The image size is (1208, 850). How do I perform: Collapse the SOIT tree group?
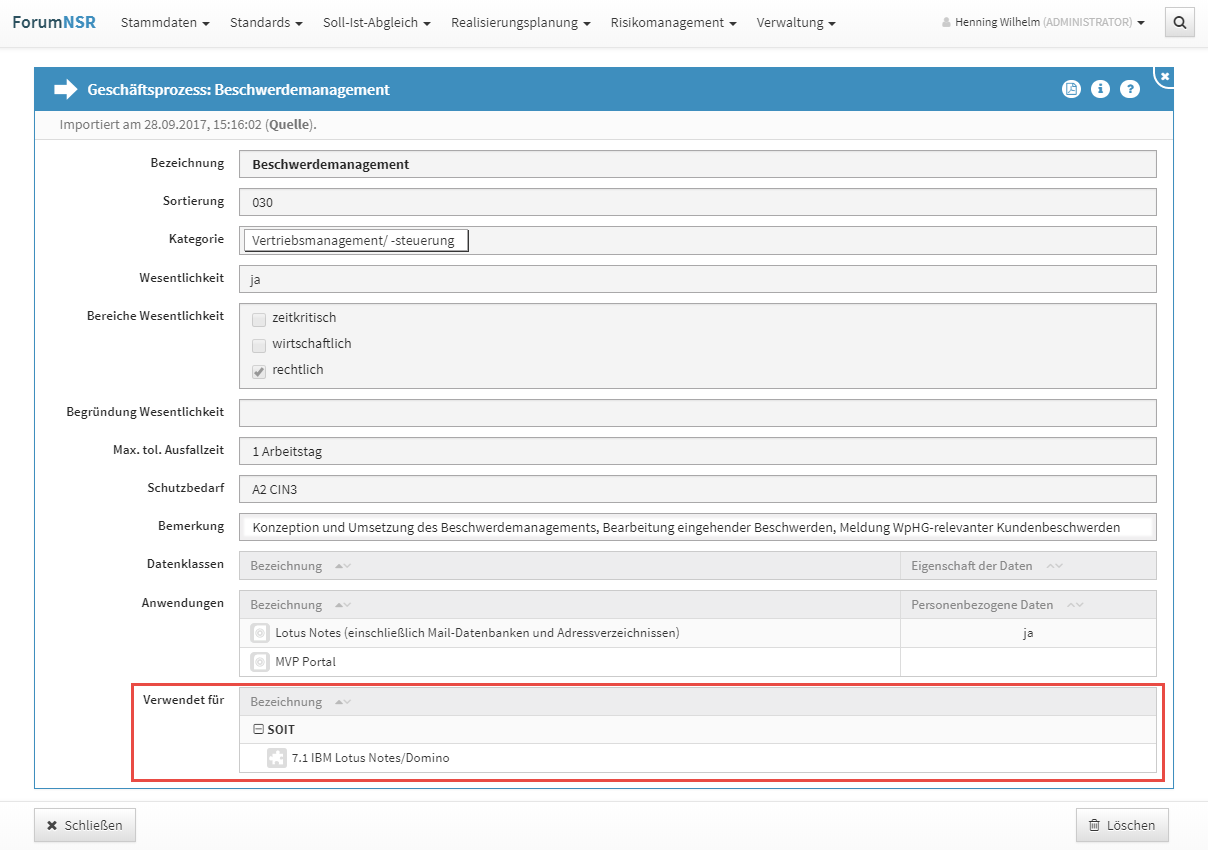(259, 730)
